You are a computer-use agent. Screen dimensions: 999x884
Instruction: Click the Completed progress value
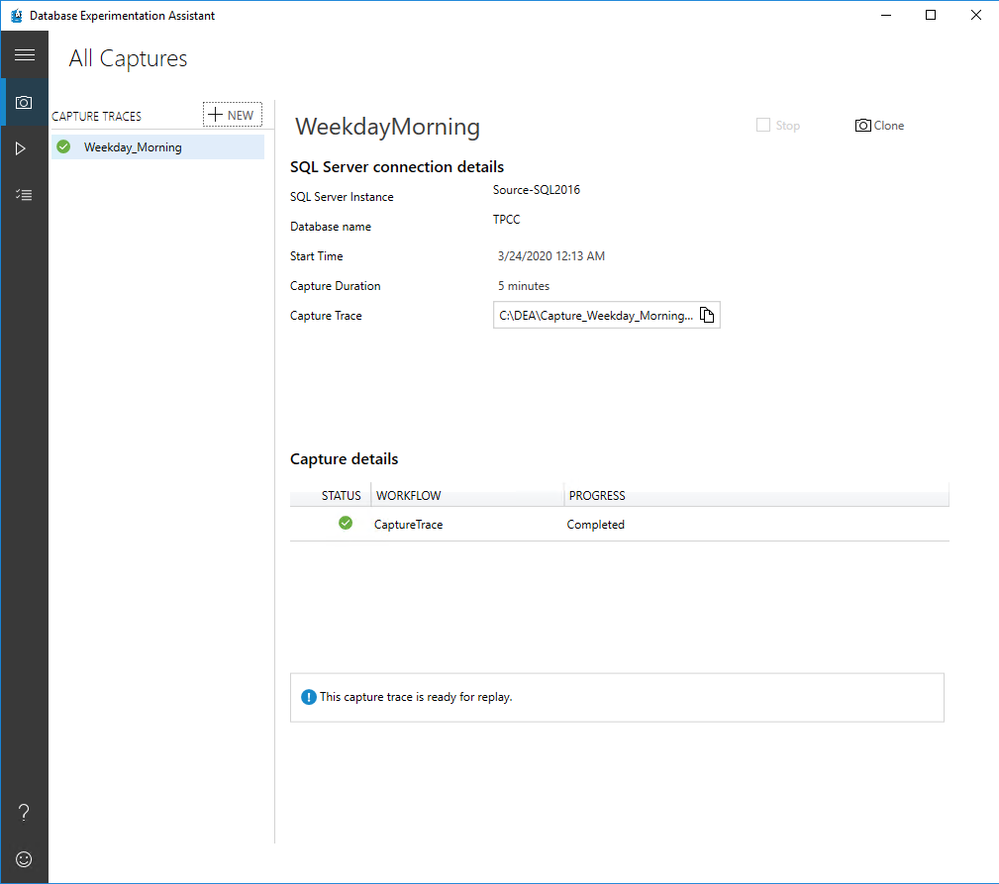click(x=596, y=525)
